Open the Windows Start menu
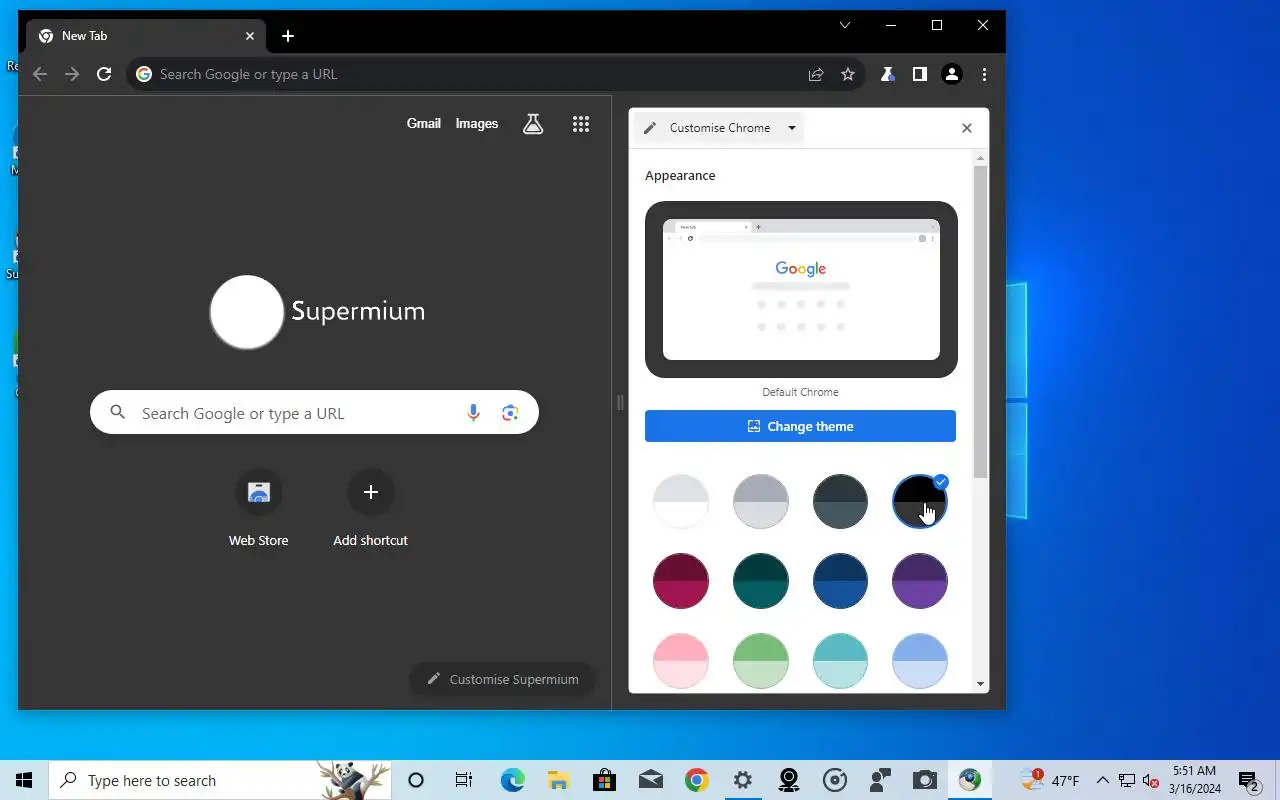This screenshot has width=1280, height=800. 24,780
